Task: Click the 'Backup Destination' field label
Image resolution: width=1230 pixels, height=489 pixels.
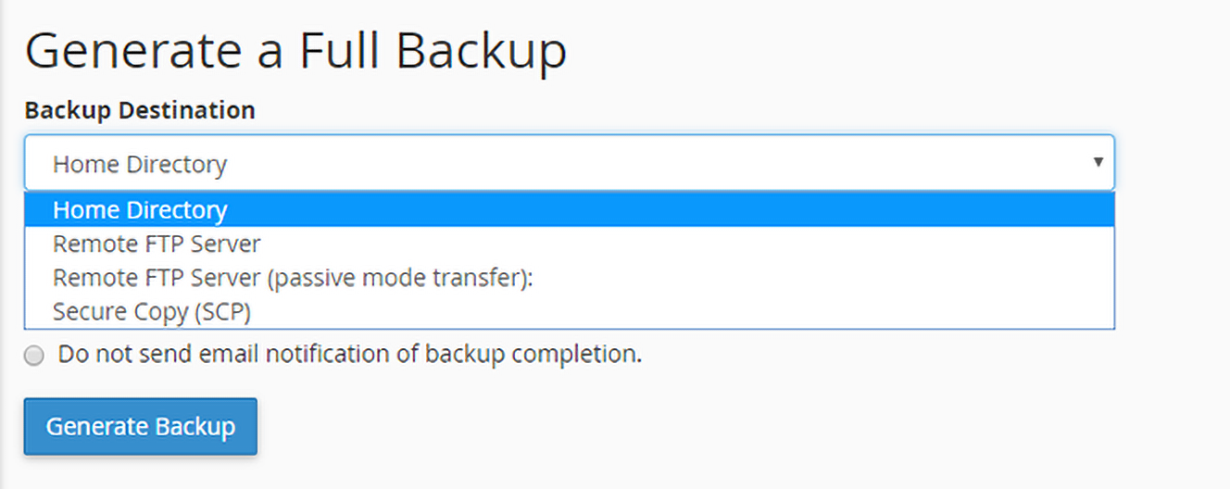Action: click(x=139, y=110)
